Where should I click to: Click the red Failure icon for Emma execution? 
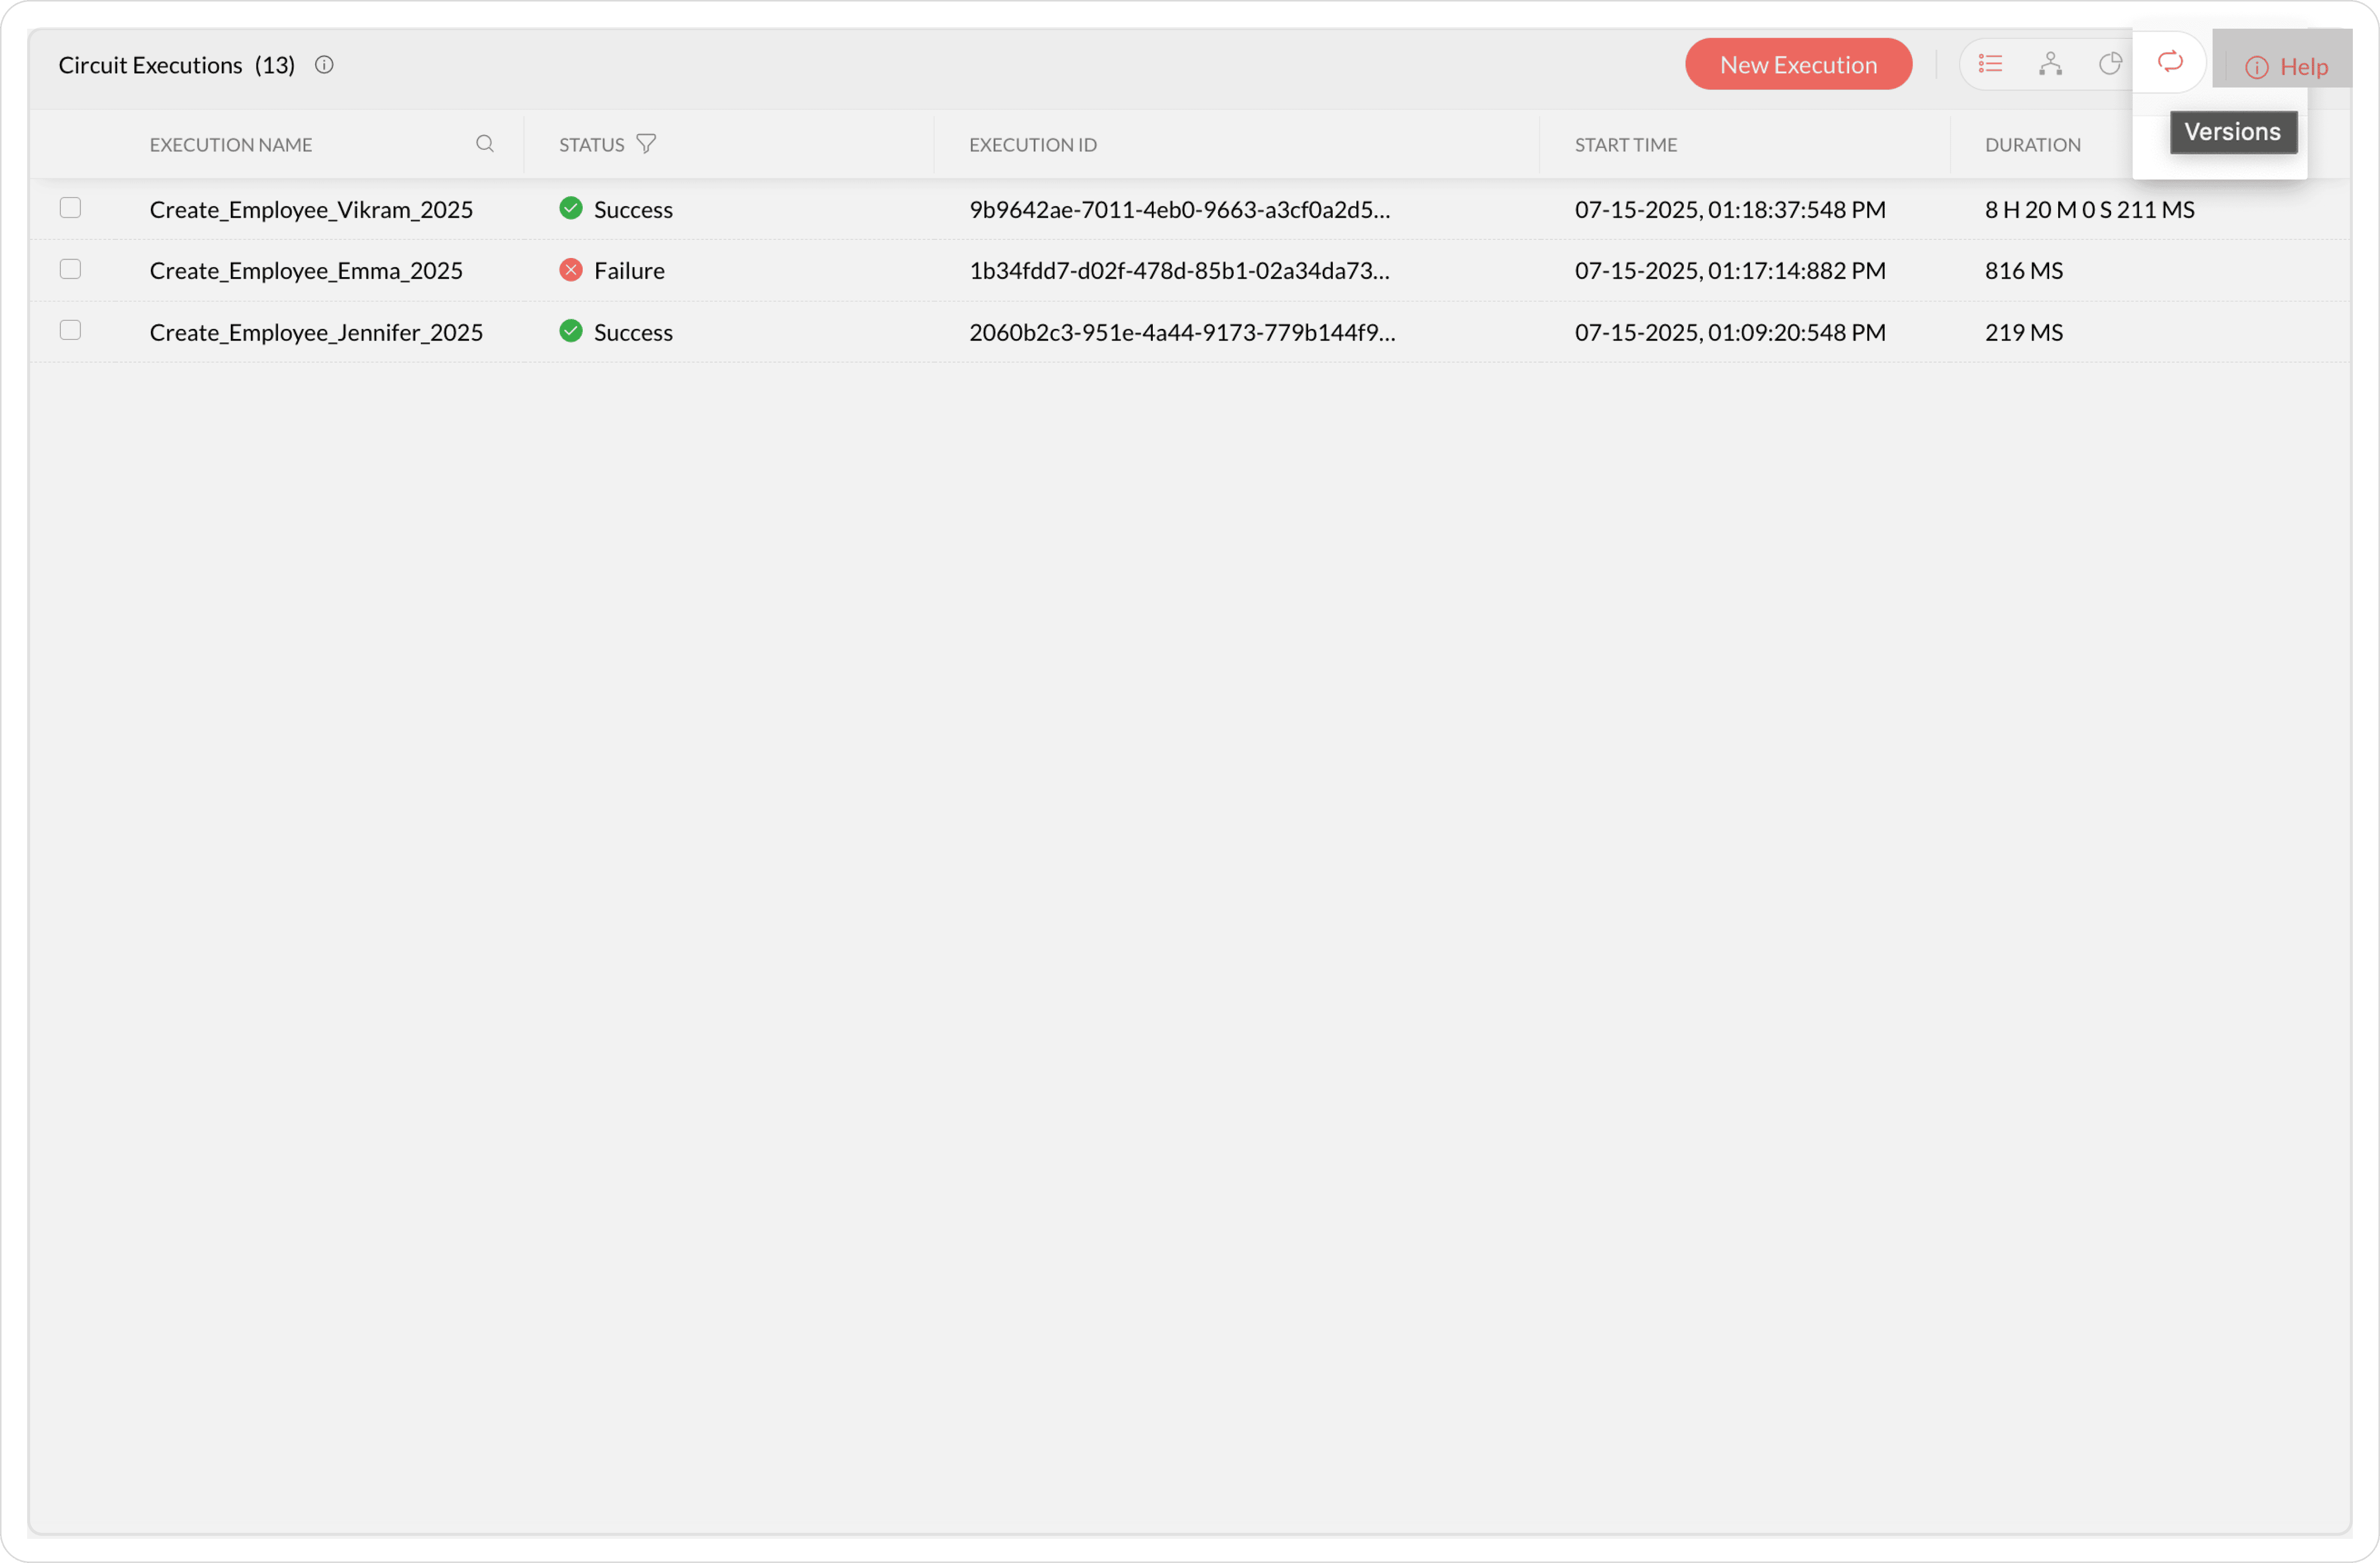point(571,270)
